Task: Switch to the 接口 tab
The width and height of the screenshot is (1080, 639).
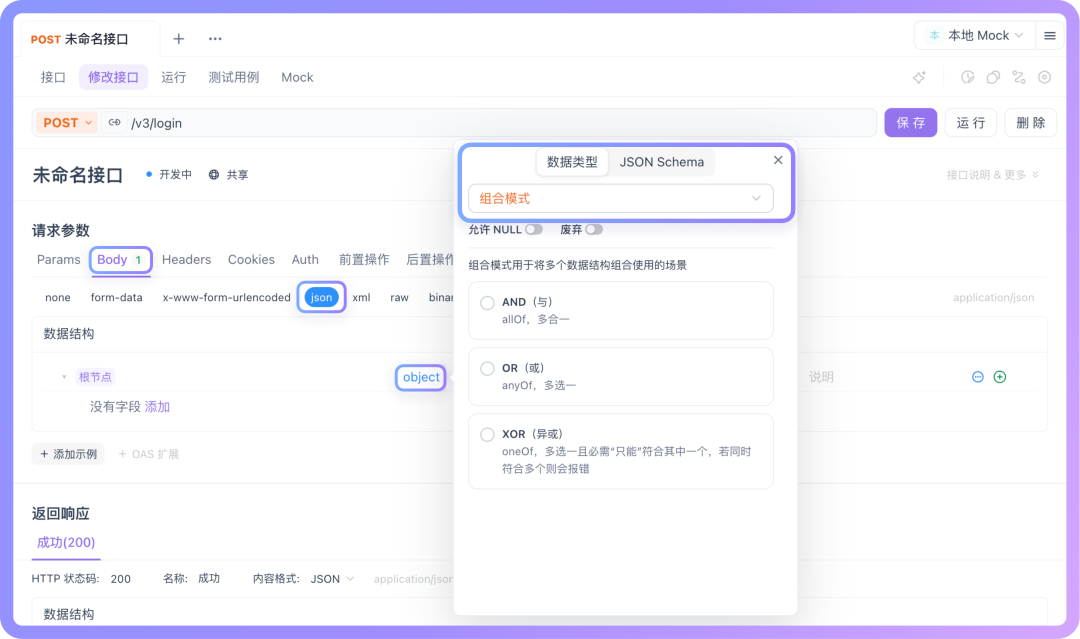Action: [x=53, y=77]
